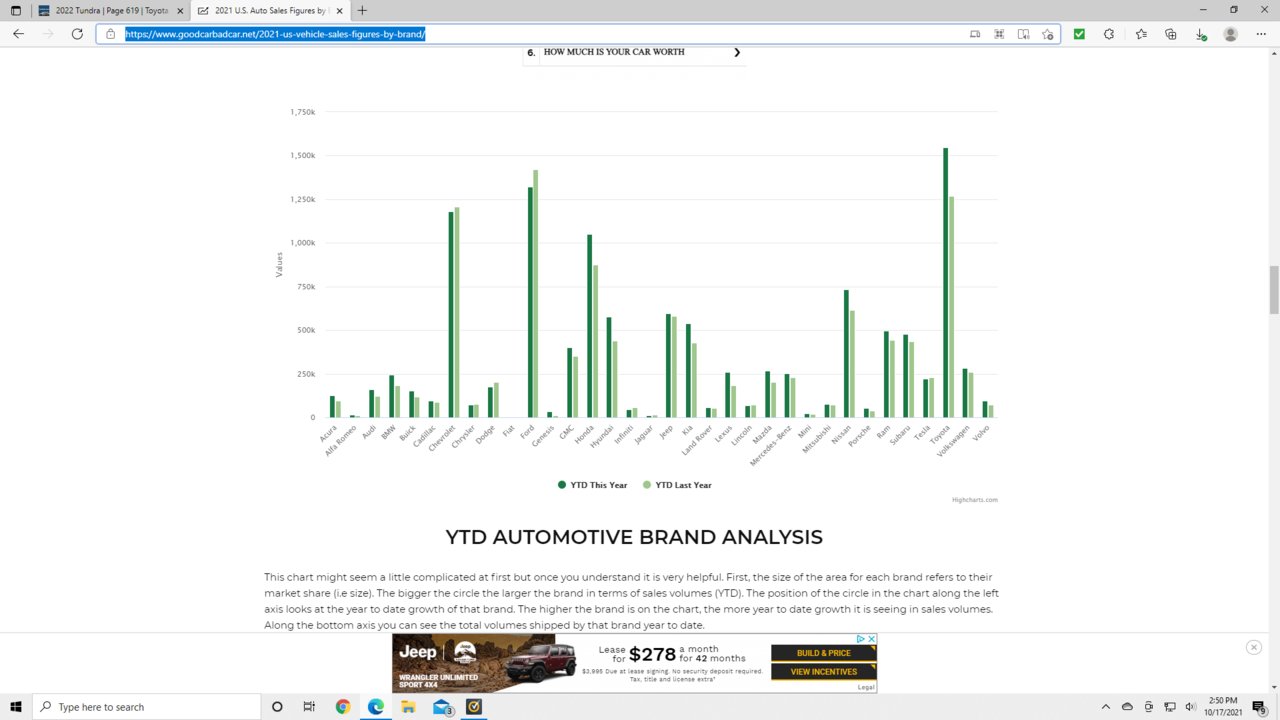
Task: Click VIEW INCENTIVES in the Jeep ad
Action: [823, 672]
